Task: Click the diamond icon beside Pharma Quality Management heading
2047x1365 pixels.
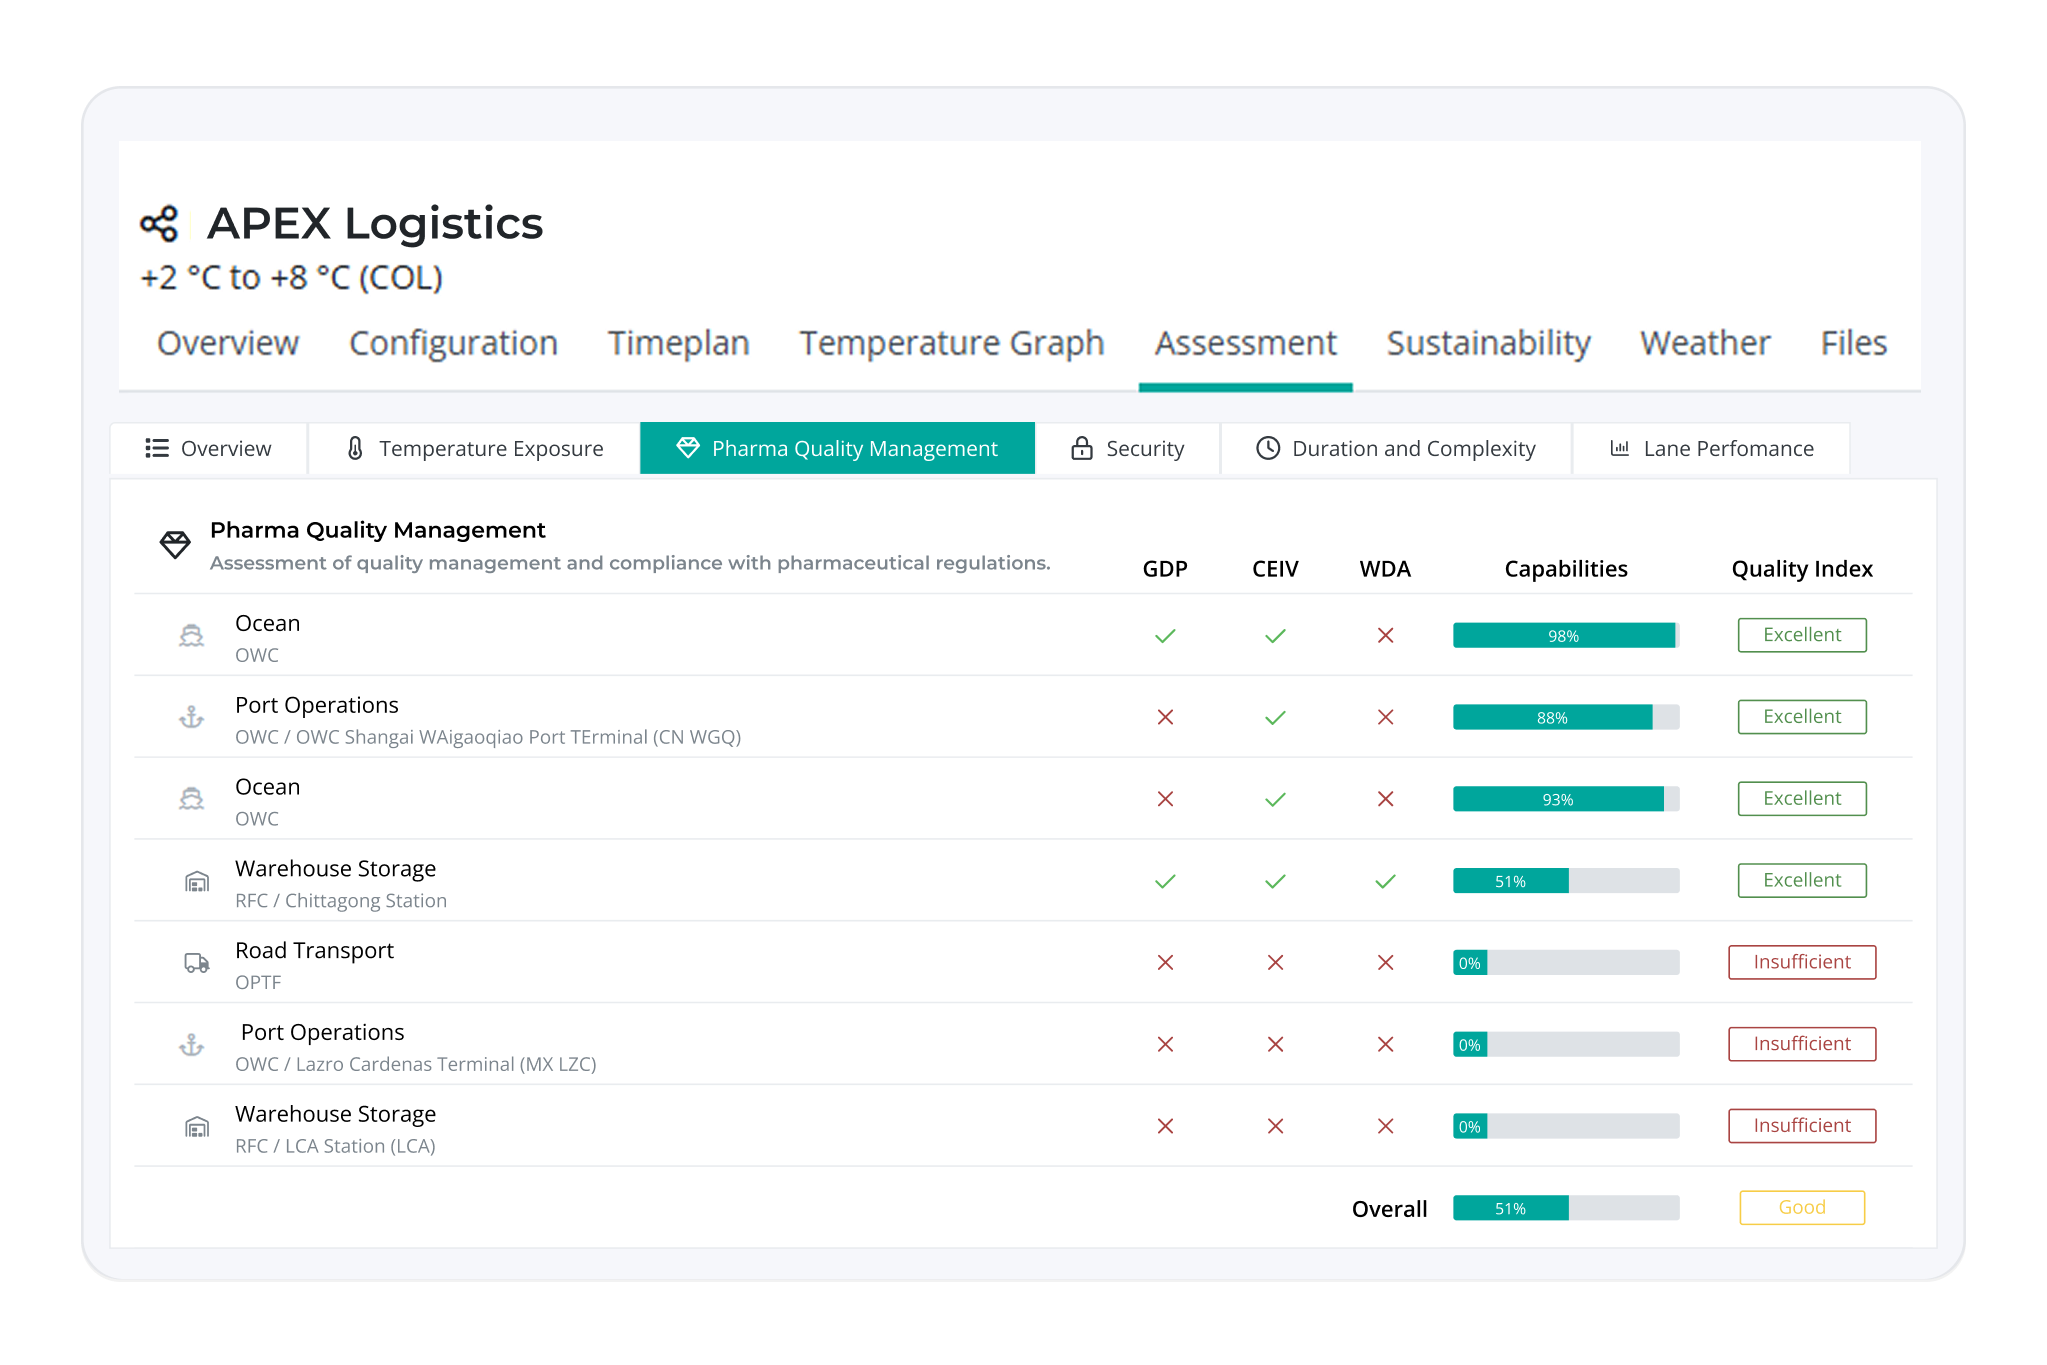Action: tap(175, 545)
